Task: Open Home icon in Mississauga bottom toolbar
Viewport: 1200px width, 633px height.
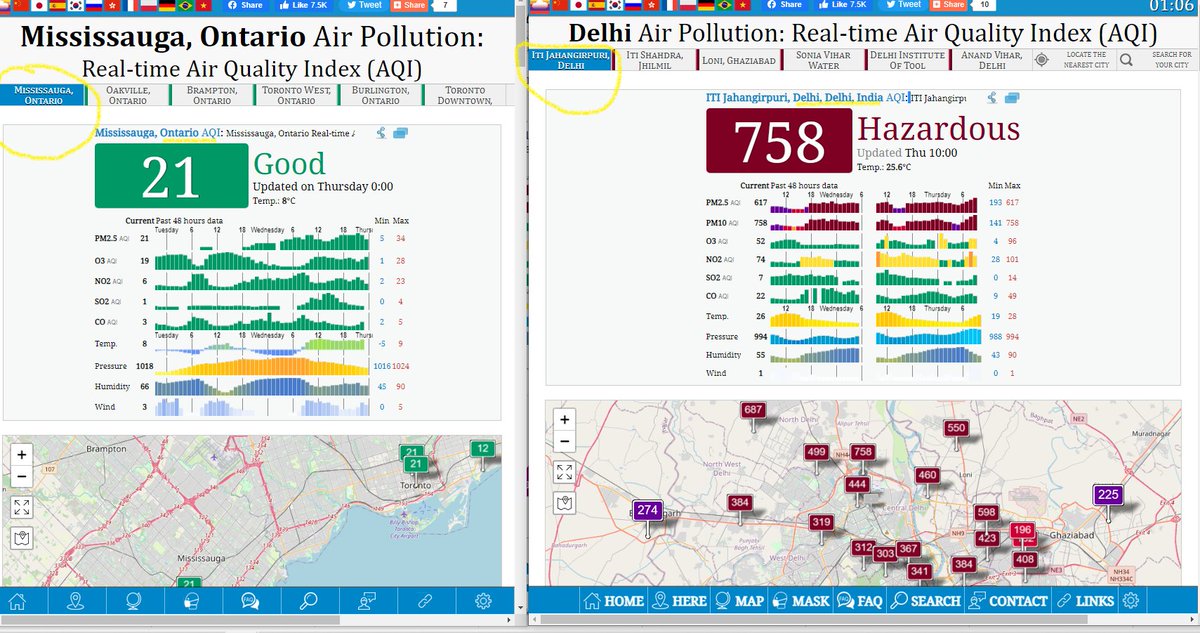Action: [17, 601]
